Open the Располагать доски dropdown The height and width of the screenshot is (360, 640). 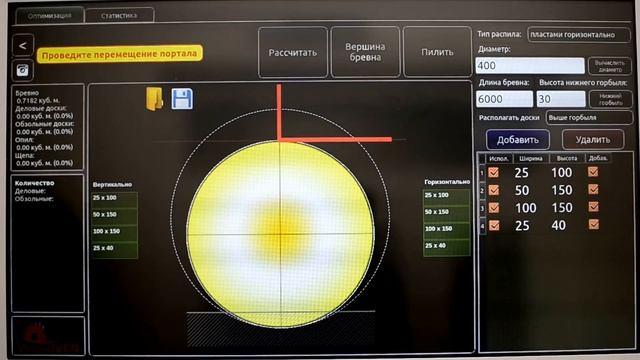click(589, 118)
